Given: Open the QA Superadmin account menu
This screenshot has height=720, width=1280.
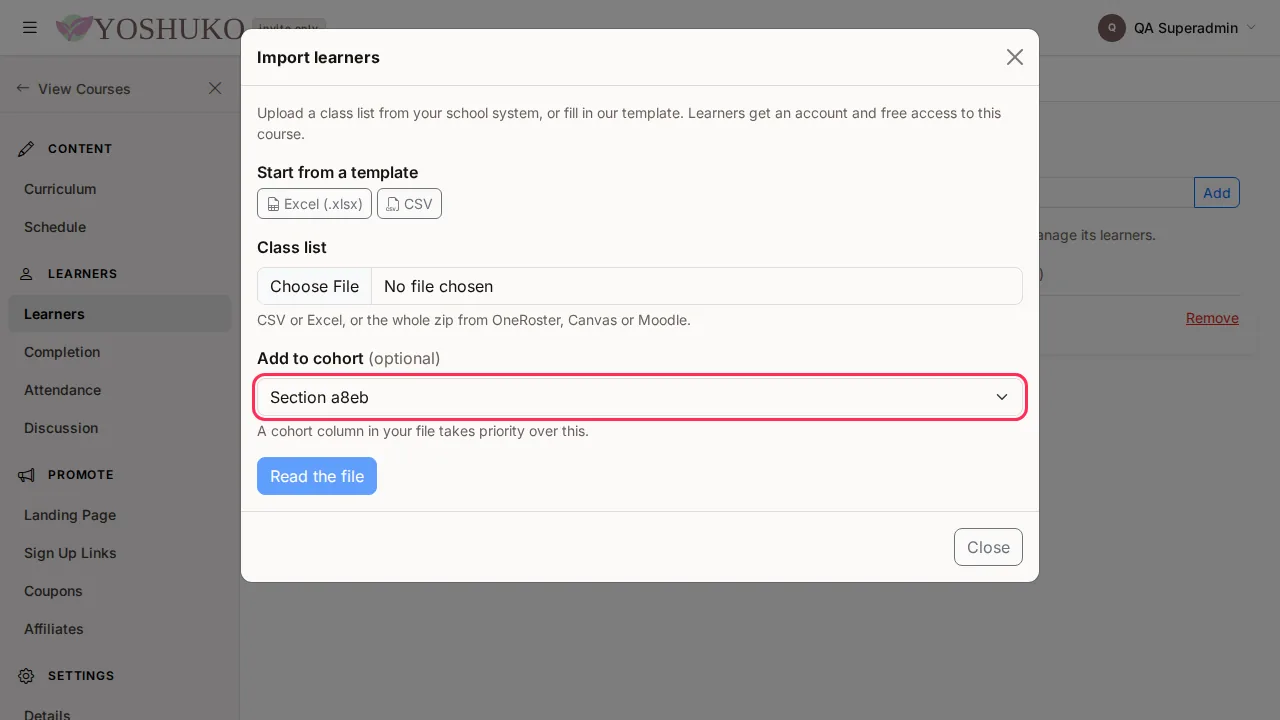Looking at the screenshot, I should (x=1177, y=28).
